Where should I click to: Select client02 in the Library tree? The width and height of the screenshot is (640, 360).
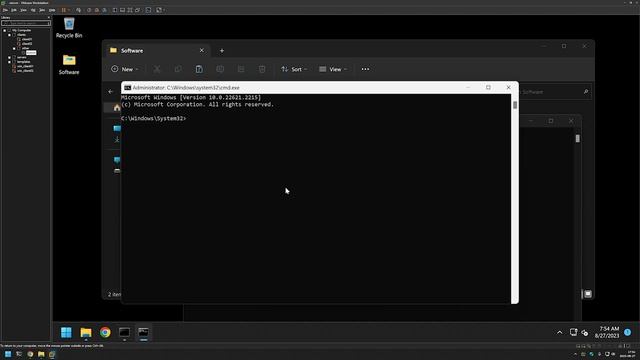click(27, 44)
